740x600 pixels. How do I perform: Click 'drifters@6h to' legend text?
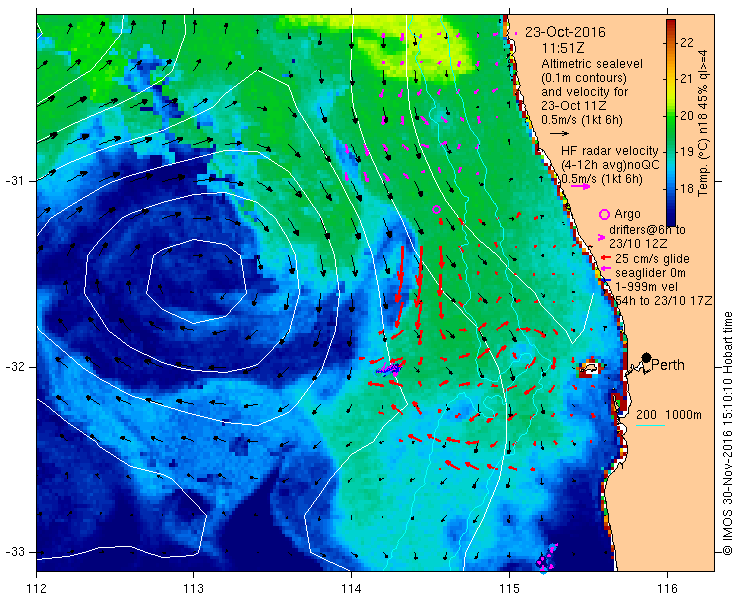point(647,230)
